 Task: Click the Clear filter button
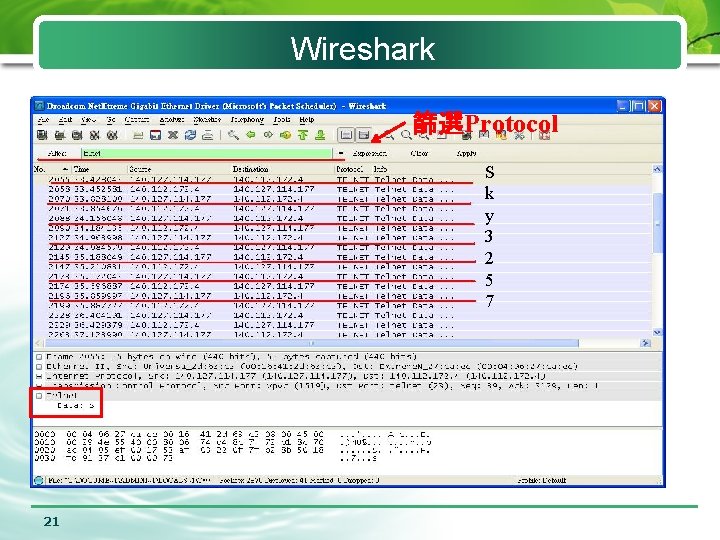(x=419, y=153)
